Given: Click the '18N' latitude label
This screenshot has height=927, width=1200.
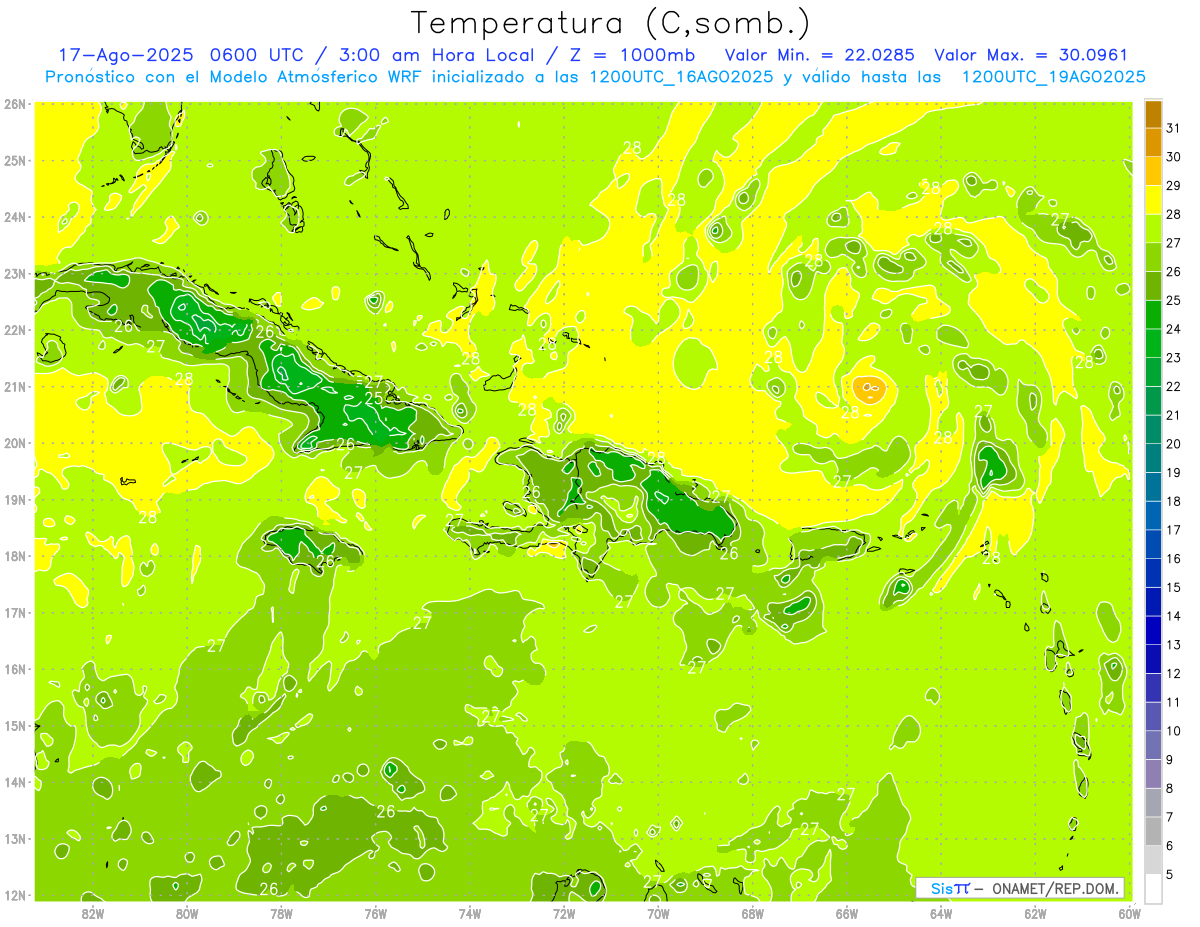Looking at the screenshot, I should coord(16,556).
